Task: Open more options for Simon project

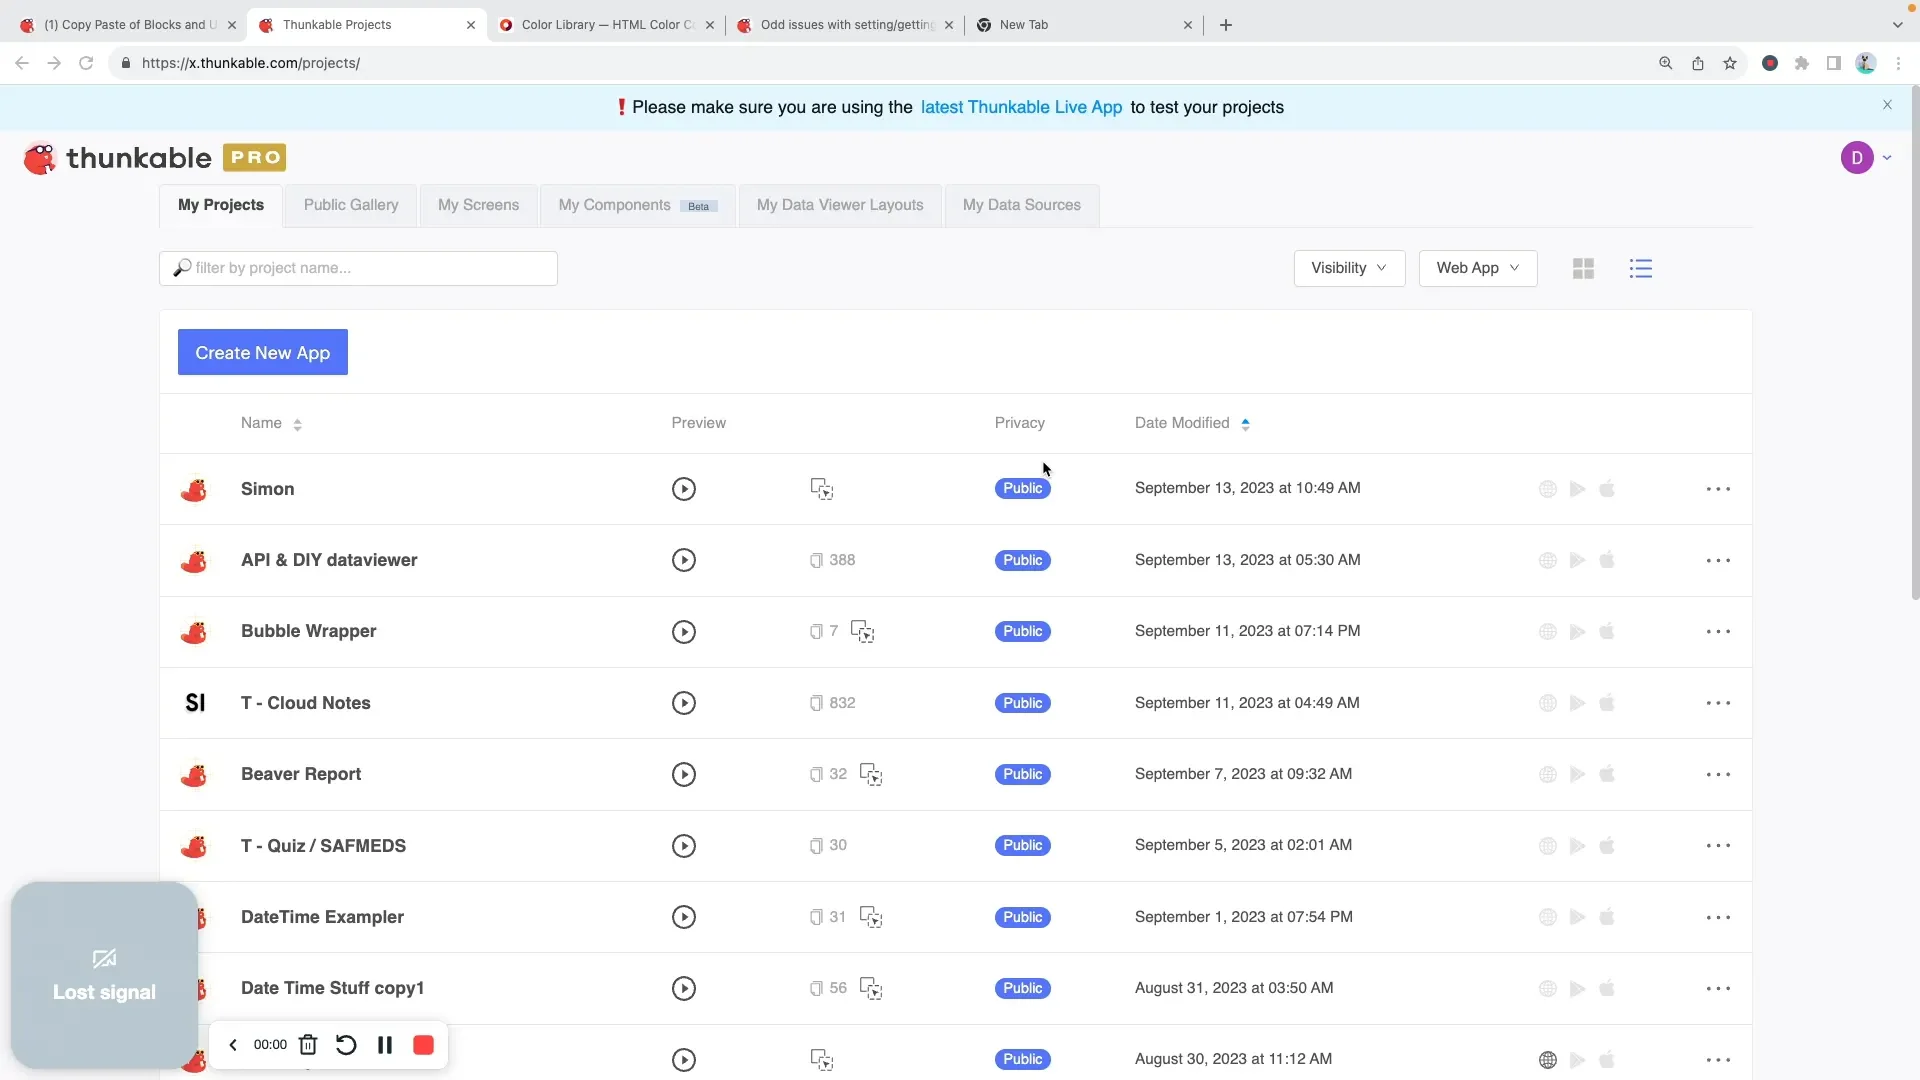Action: click(x=1718, y=489)
